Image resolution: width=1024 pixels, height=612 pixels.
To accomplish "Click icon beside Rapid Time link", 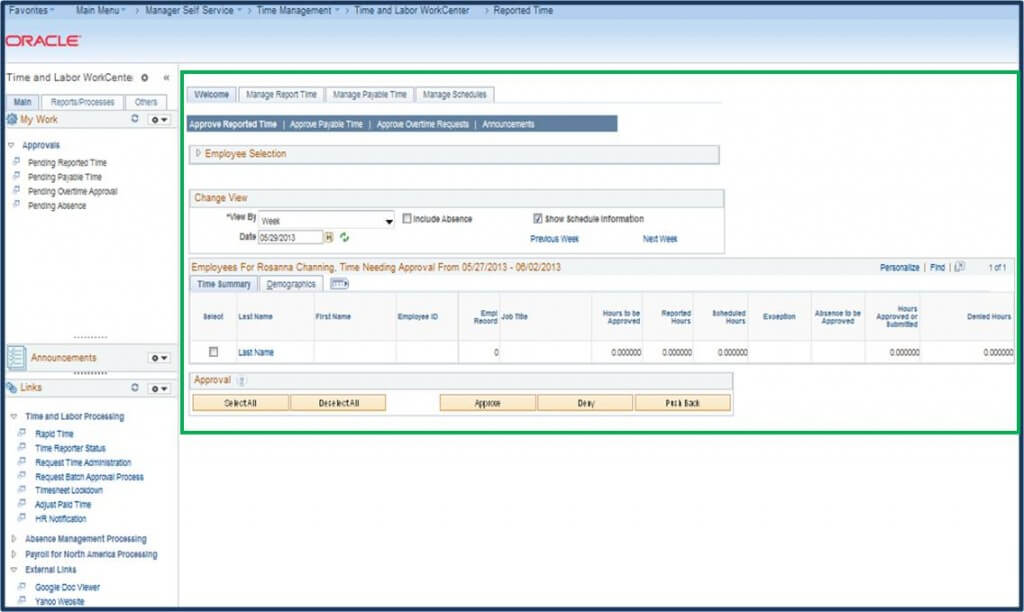I will [x=22, y=432].
